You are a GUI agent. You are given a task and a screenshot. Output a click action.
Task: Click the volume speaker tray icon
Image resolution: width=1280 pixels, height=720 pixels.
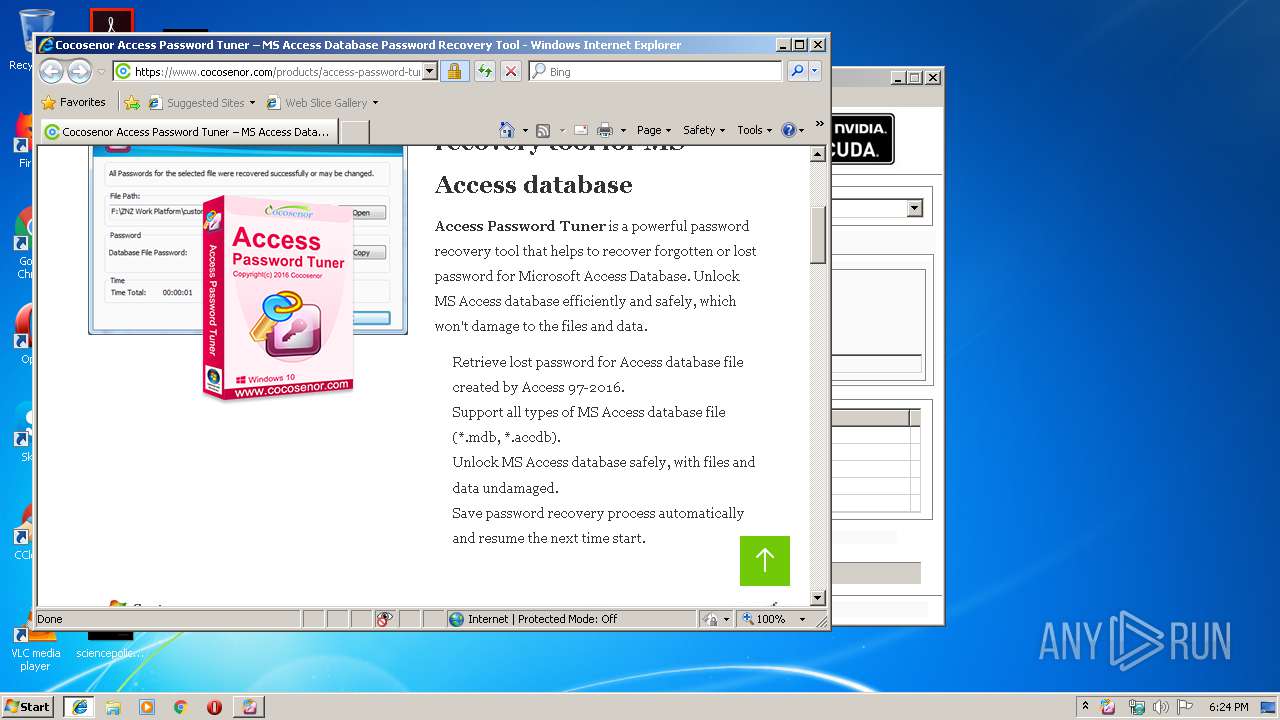pyautogui.click(x=1160, y=706)
